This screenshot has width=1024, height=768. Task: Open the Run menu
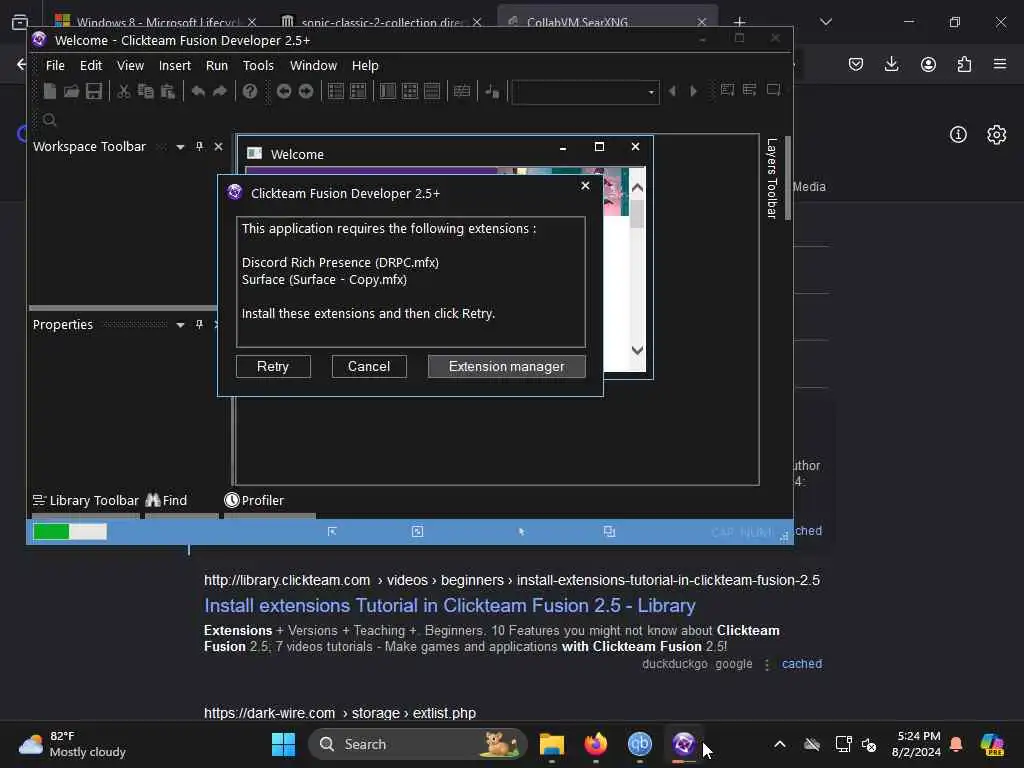pos(217,65)
